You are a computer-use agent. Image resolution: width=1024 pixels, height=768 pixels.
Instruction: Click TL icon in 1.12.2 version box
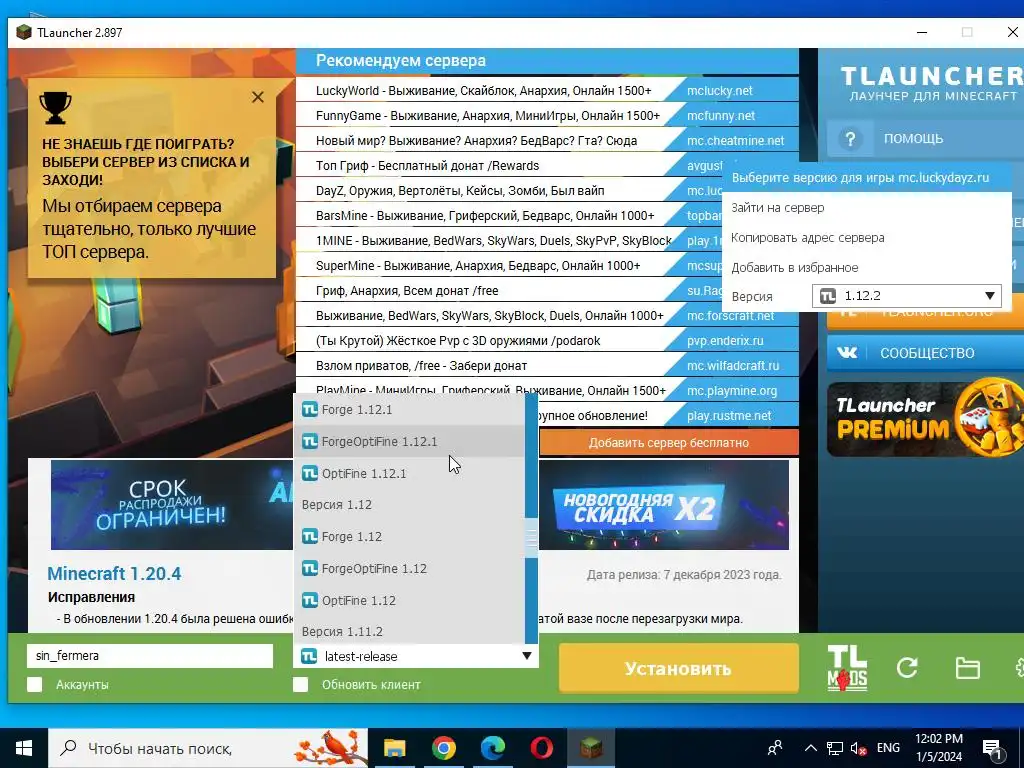coord(828,296)
